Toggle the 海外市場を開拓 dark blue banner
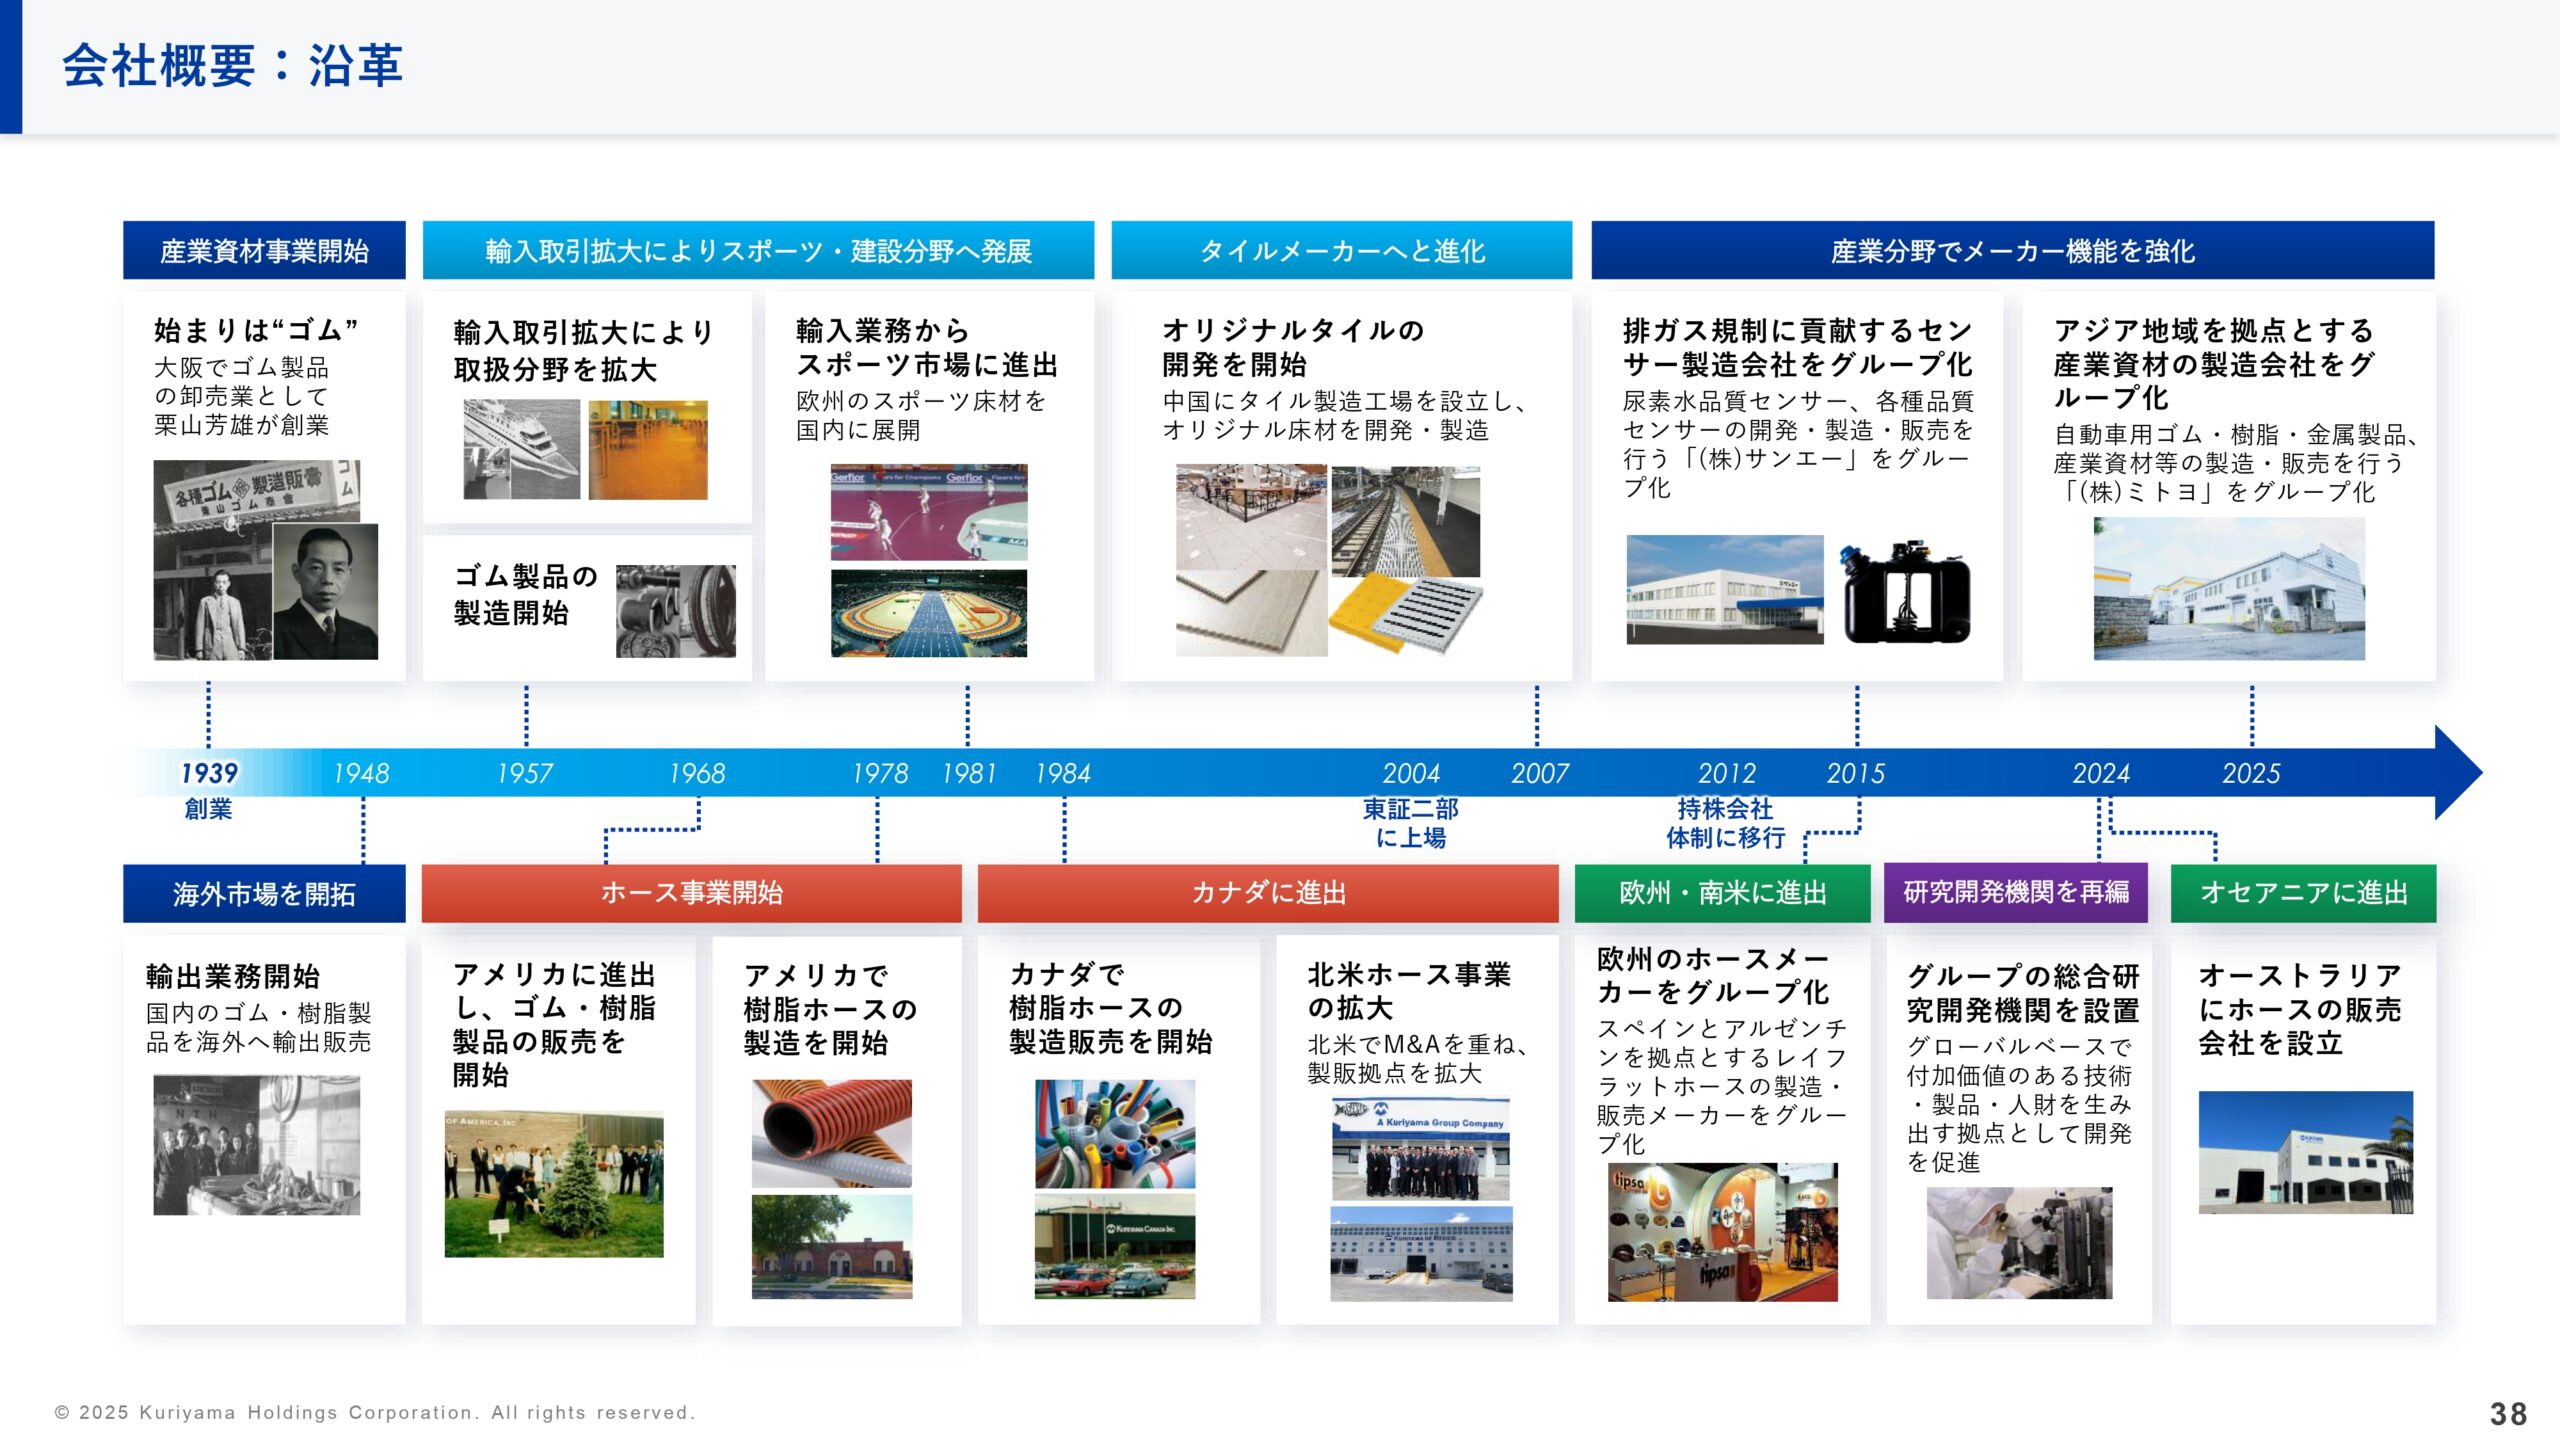Viewport: 2560px width, 1440px height. click(x=263, y=893)
